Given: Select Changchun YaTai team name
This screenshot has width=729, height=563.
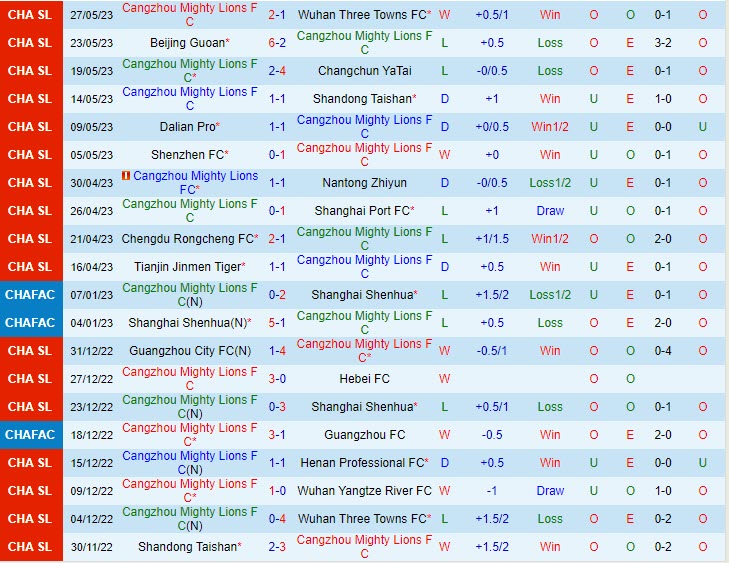Looking at the screenshot, I should [364, 71].
